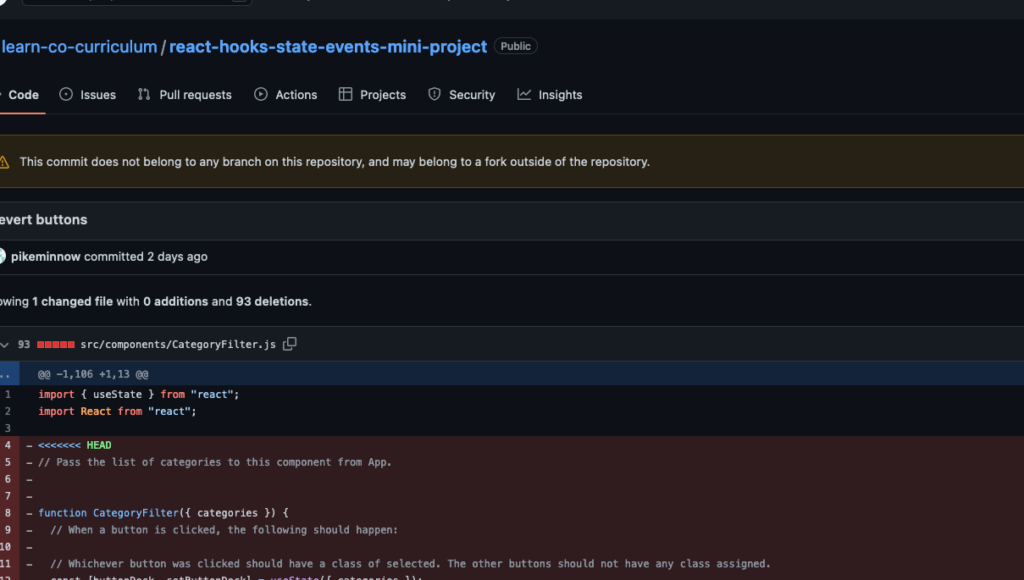Screen dimensions: 1024x580
Task: Click the Public visibility badge
Action: tap(515, 46)
